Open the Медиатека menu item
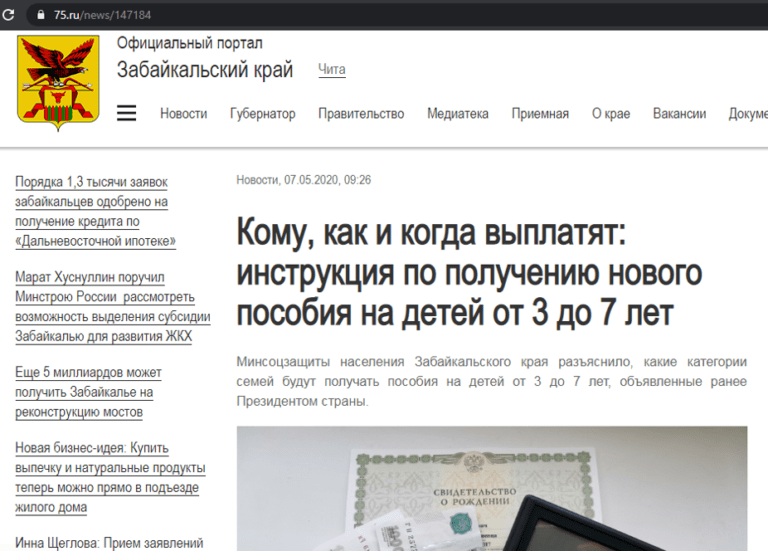 click(458, 114)
